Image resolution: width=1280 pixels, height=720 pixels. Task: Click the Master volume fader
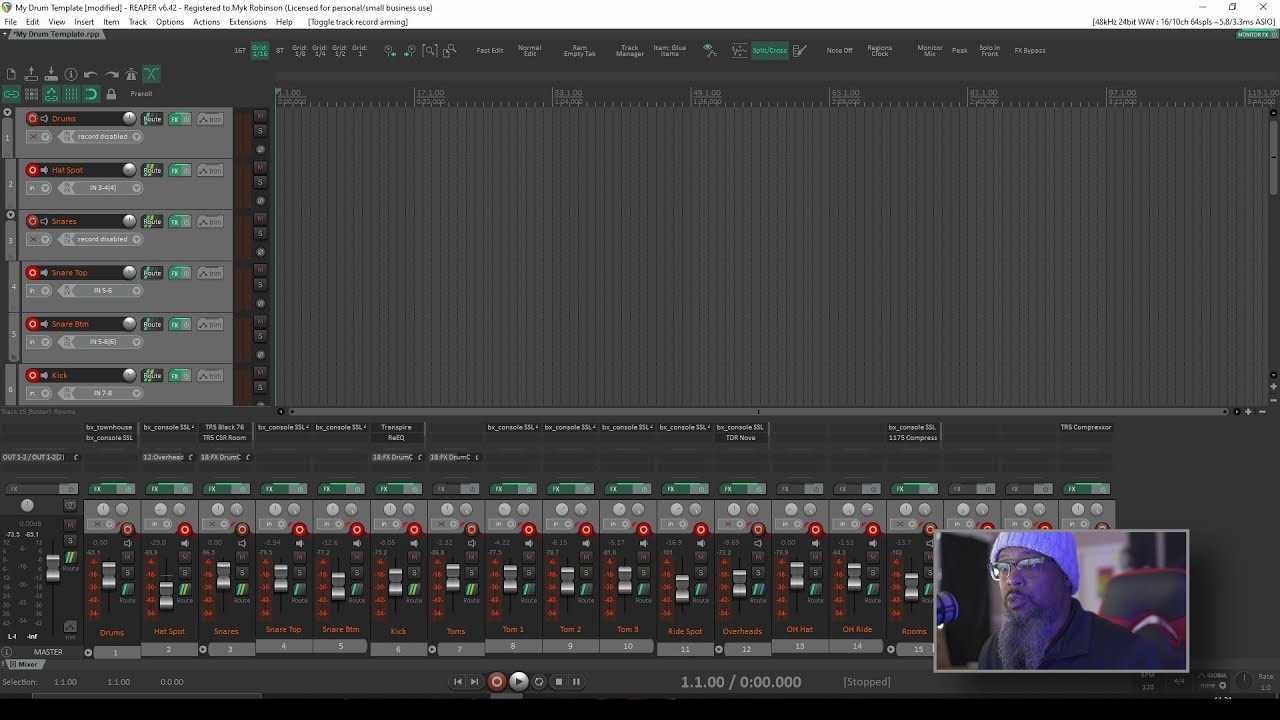(53, 567)
